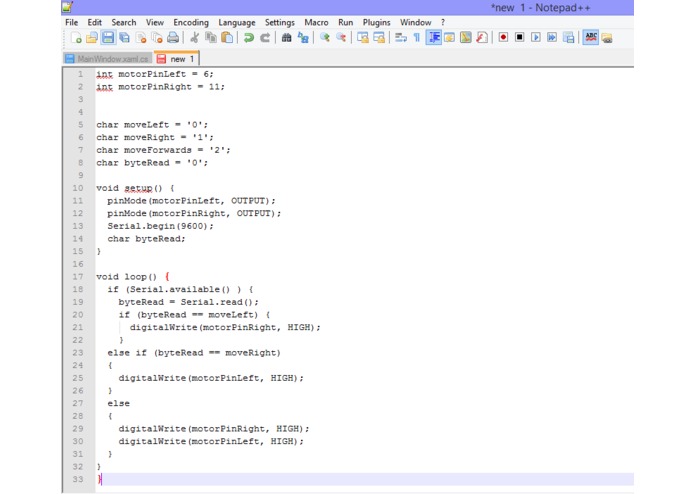Open the File menu

(71, 22)
